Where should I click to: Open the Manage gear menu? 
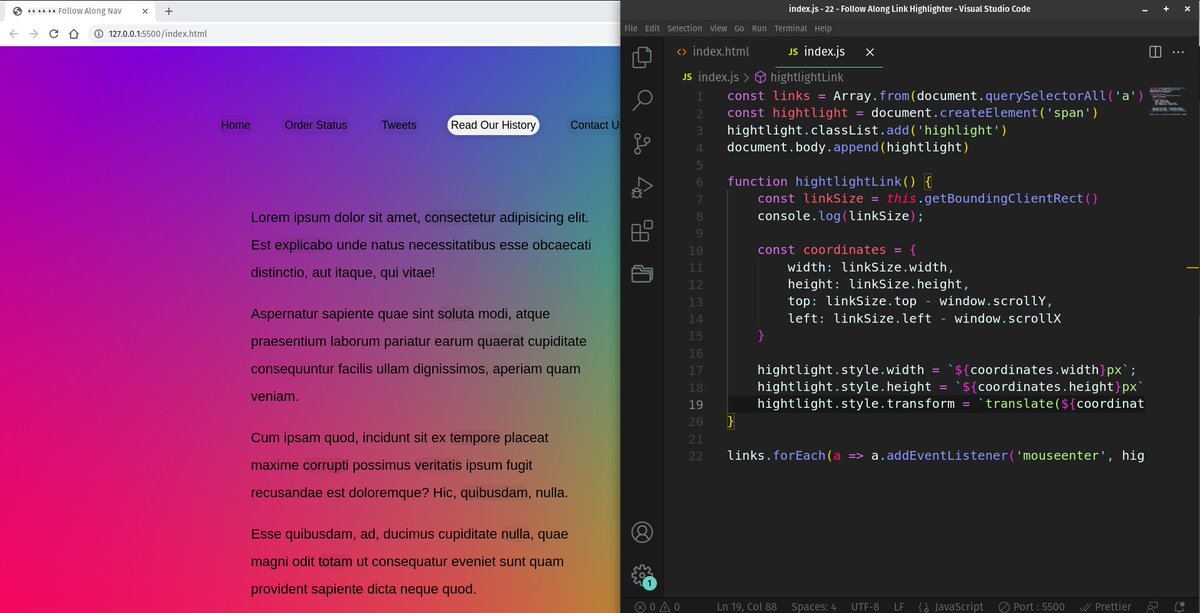pyautogui.click(x=642, y=575)
